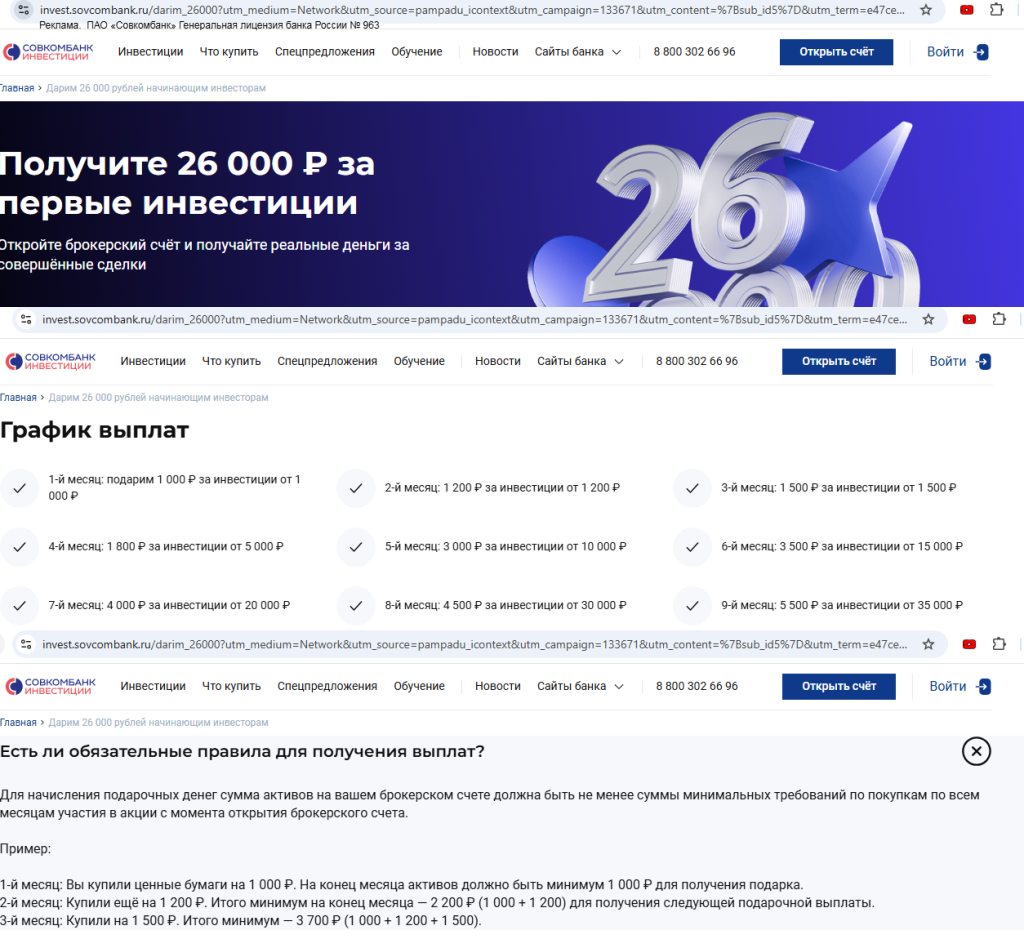Expand Сайты банка dropdown above График выплат
The height and width of the screenshot is (939, 1024).
[580, 362]
